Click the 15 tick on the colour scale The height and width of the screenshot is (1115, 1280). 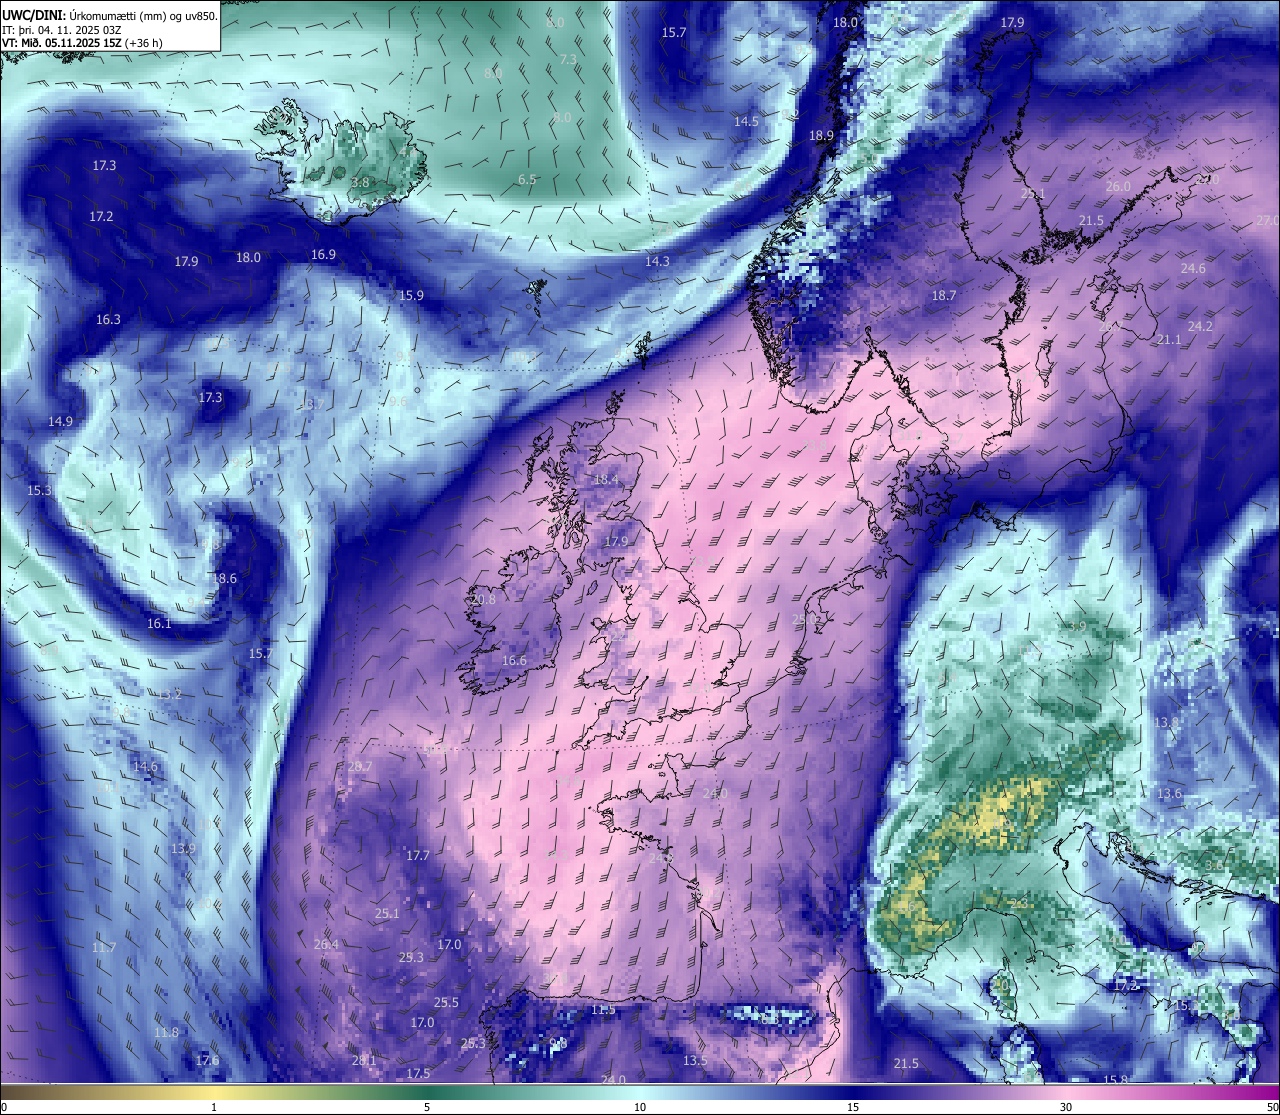853,1107
